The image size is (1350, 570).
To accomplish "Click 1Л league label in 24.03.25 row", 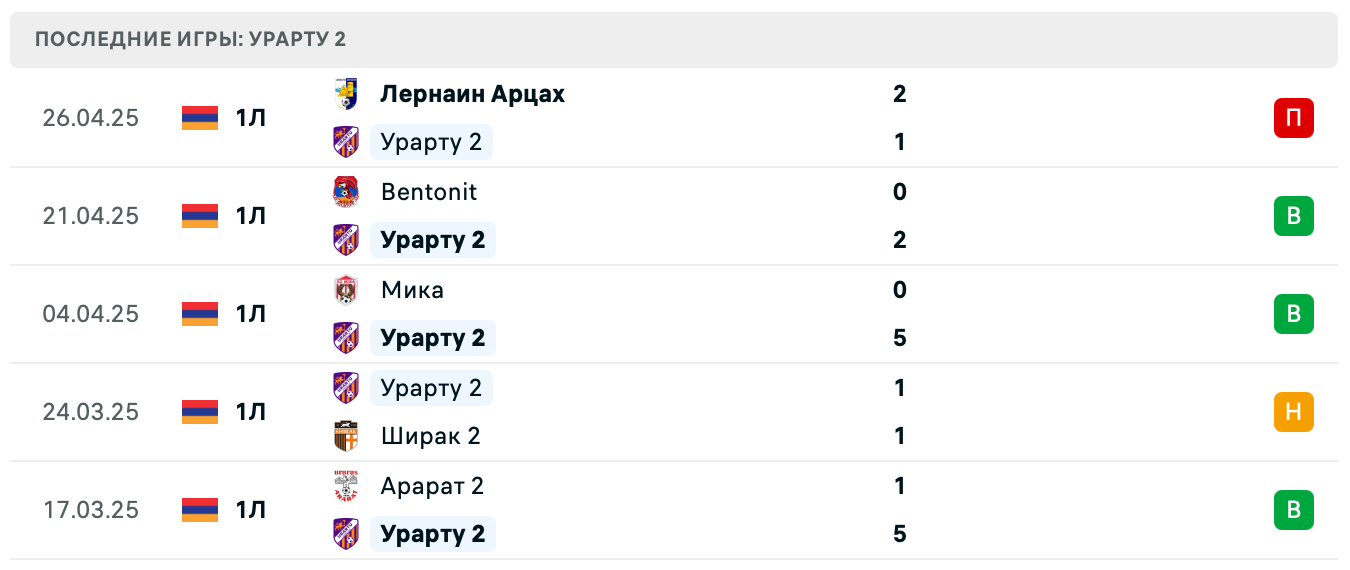I will pyautogui.click(x=251, y=412).
